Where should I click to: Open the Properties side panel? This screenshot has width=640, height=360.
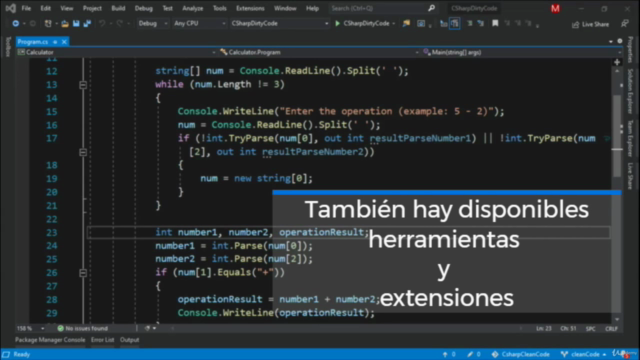630,49
